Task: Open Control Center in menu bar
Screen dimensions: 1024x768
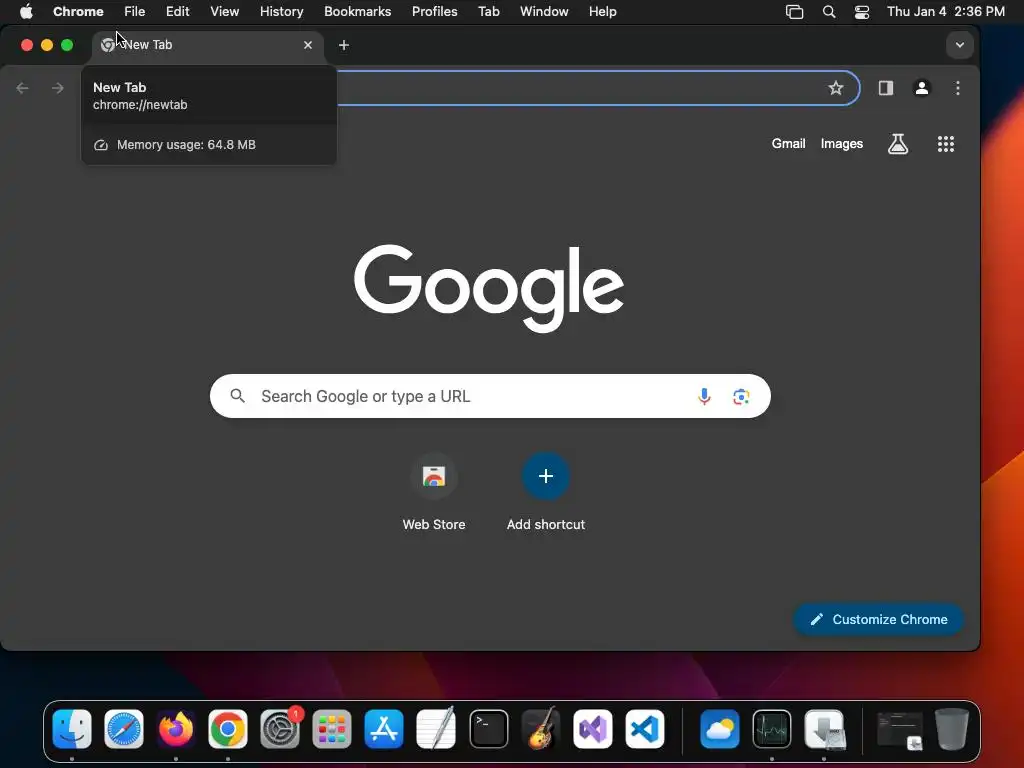Action: [862, 12]
